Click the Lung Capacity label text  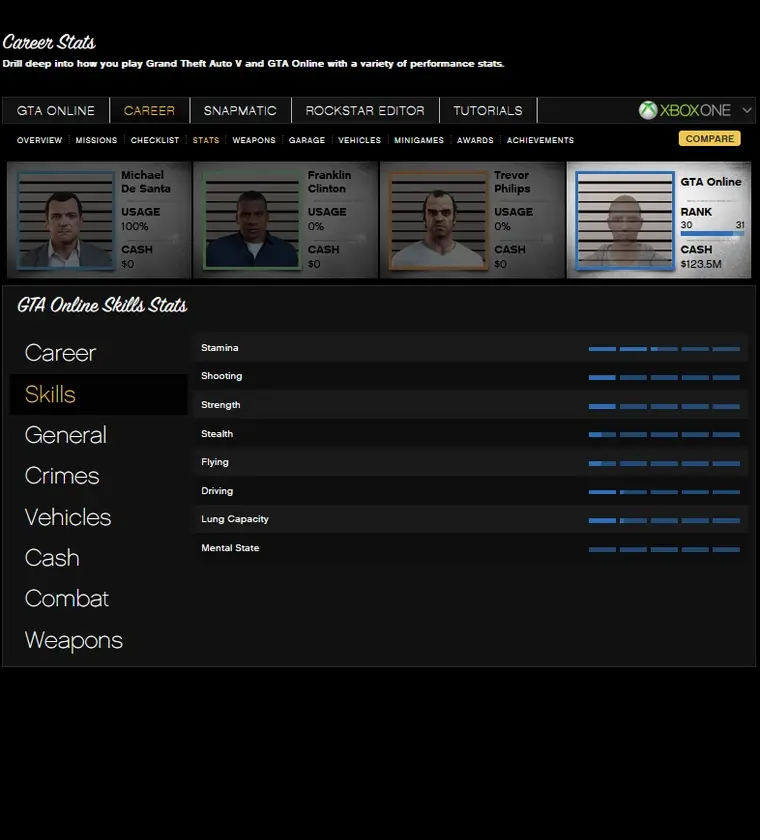pyautogui.click(x=235, y=519)
